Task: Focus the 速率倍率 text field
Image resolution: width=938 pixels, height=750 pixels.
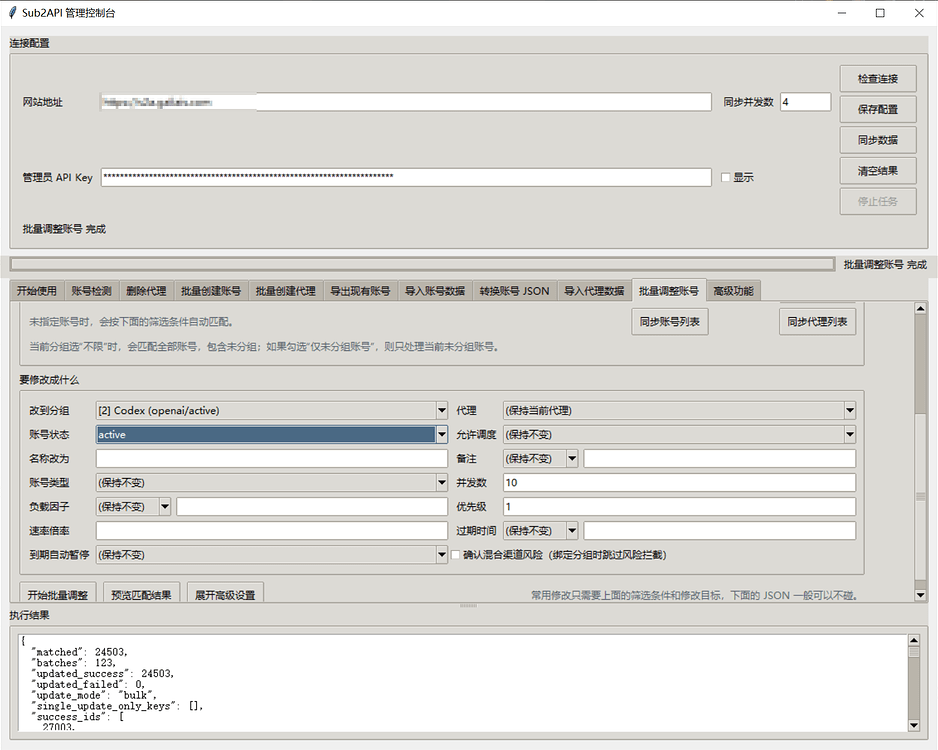Action: tap(272, 531)
